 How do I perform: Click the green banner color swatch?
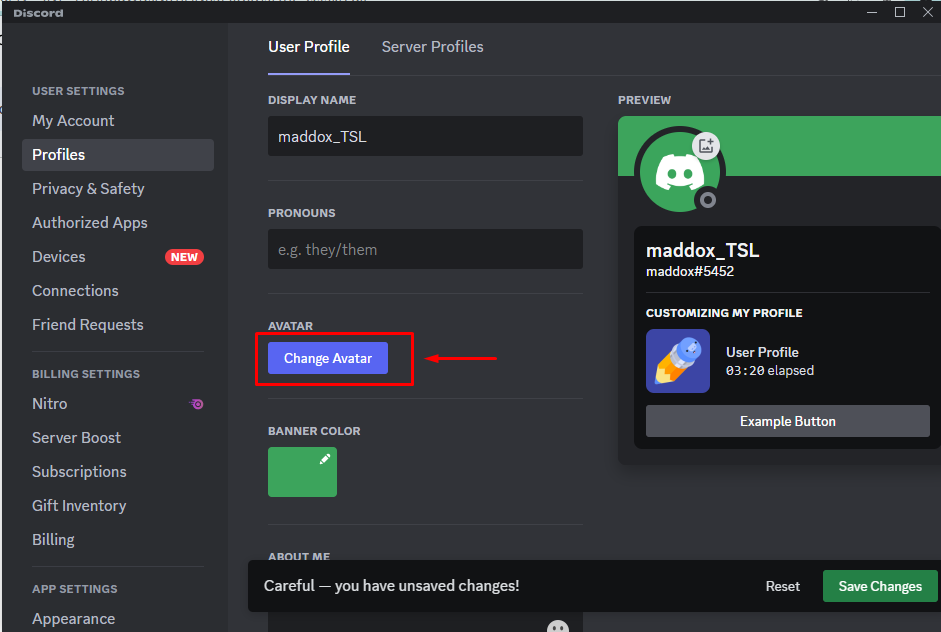(302, 472)
